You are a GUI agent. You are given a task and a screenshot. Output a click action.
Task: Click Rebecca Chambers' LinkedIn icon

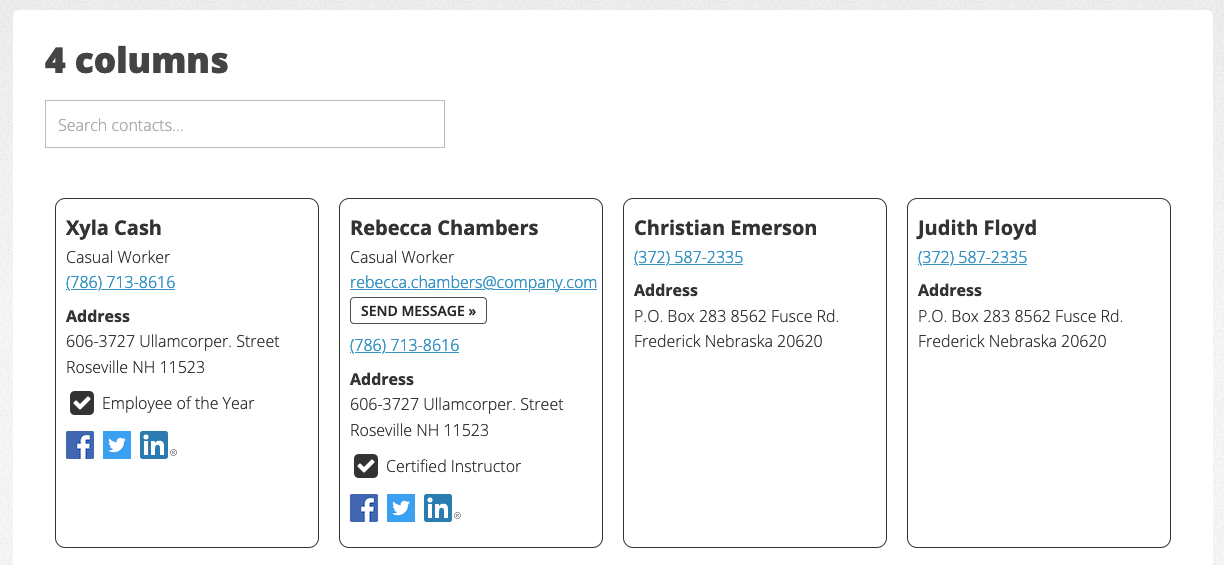tap(438, 508)
